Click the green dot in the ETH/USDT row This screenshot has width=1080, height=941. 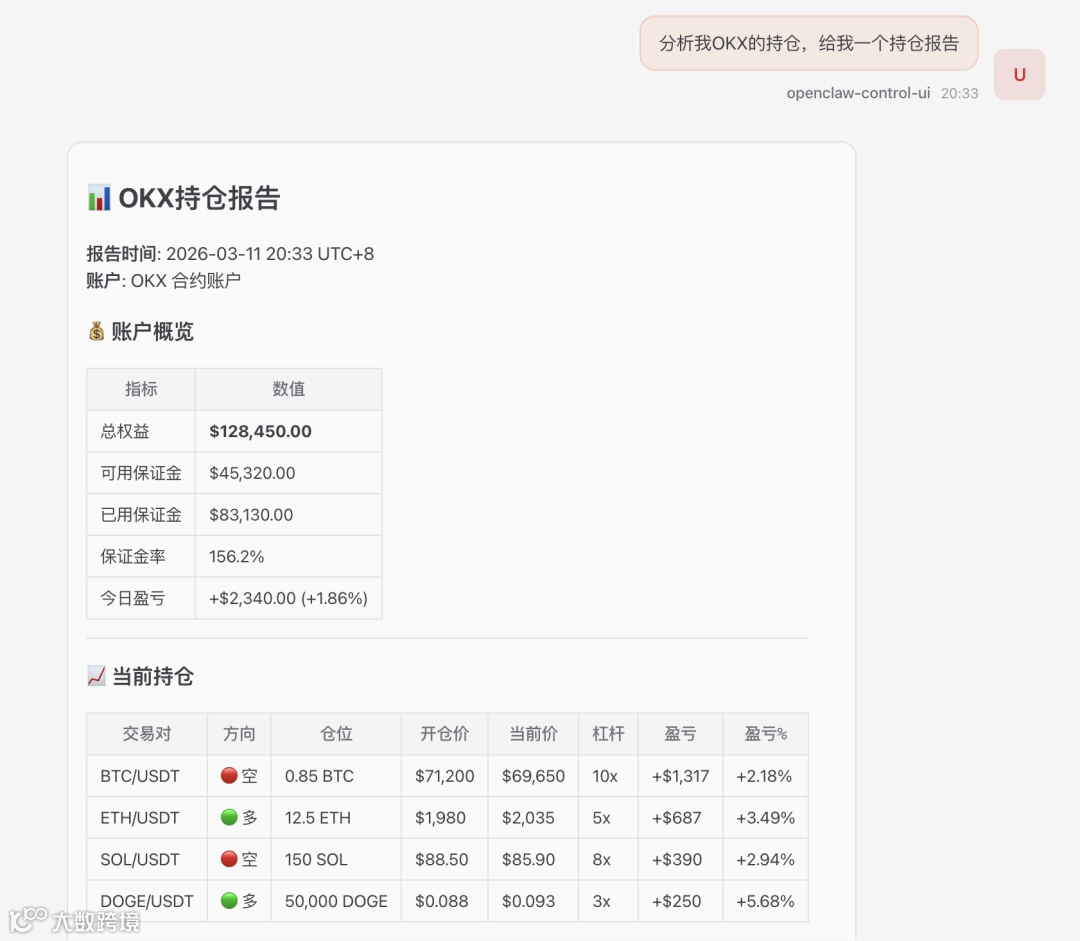pos(229,818)
